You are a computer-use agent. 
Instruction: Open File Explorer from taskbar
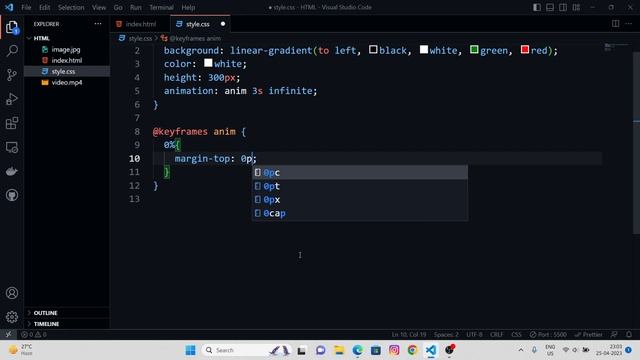[339, 350]
